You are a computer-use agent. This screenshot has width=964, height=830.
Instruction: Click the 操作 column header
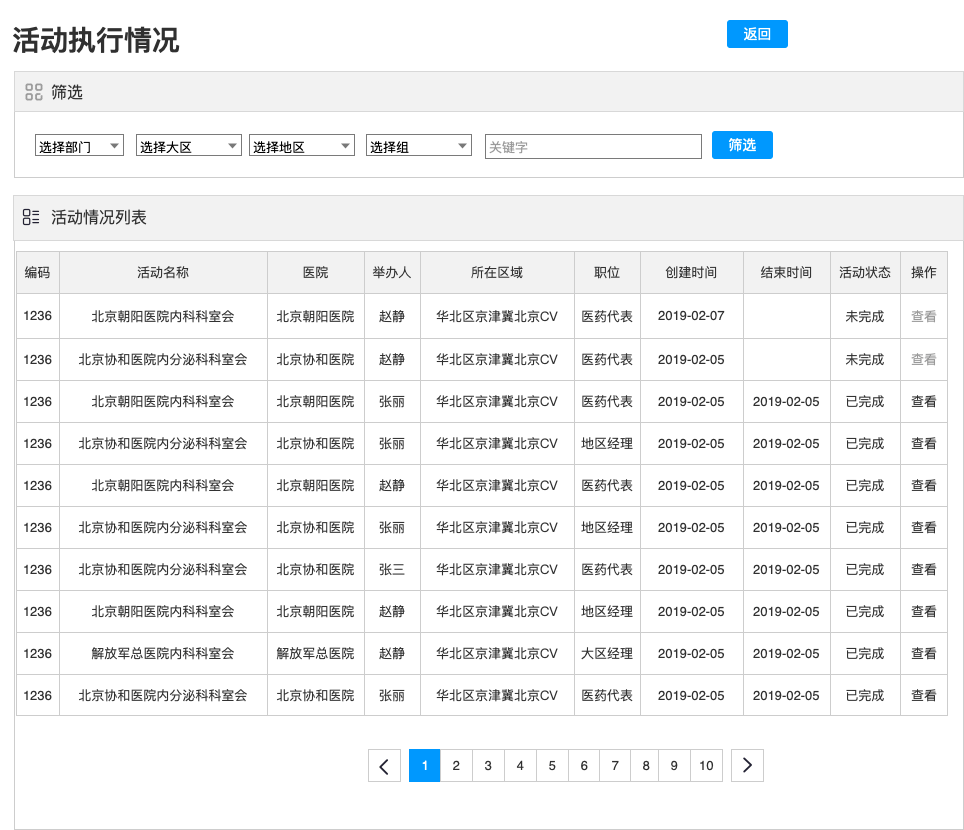(x=923, y=272)
